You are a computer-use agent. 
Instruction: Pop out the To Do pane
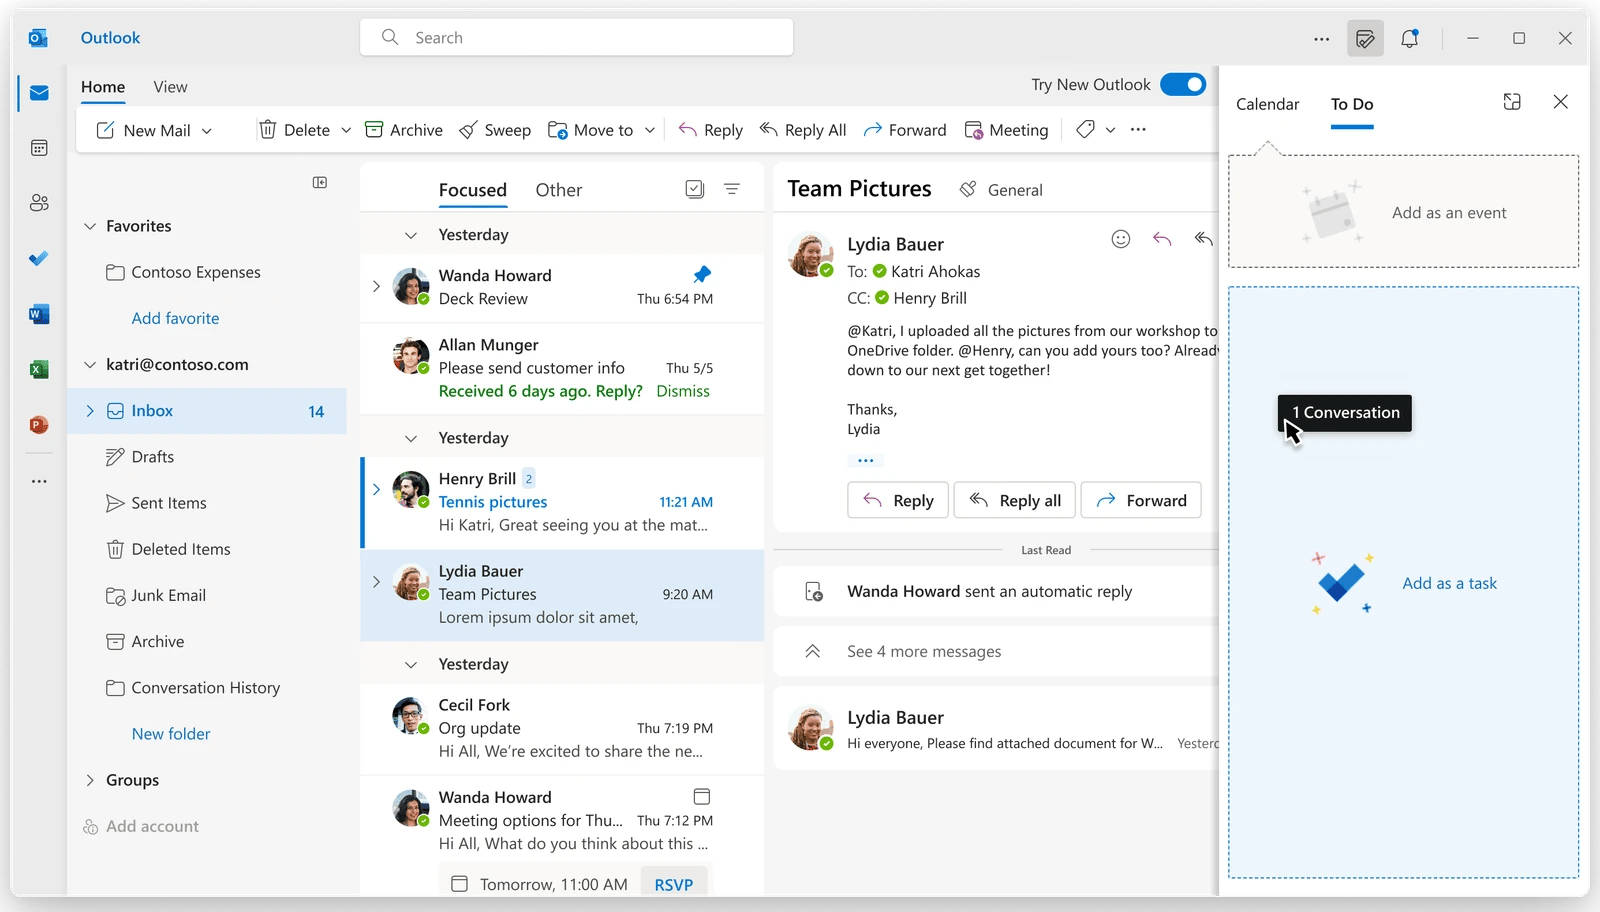1512,102
